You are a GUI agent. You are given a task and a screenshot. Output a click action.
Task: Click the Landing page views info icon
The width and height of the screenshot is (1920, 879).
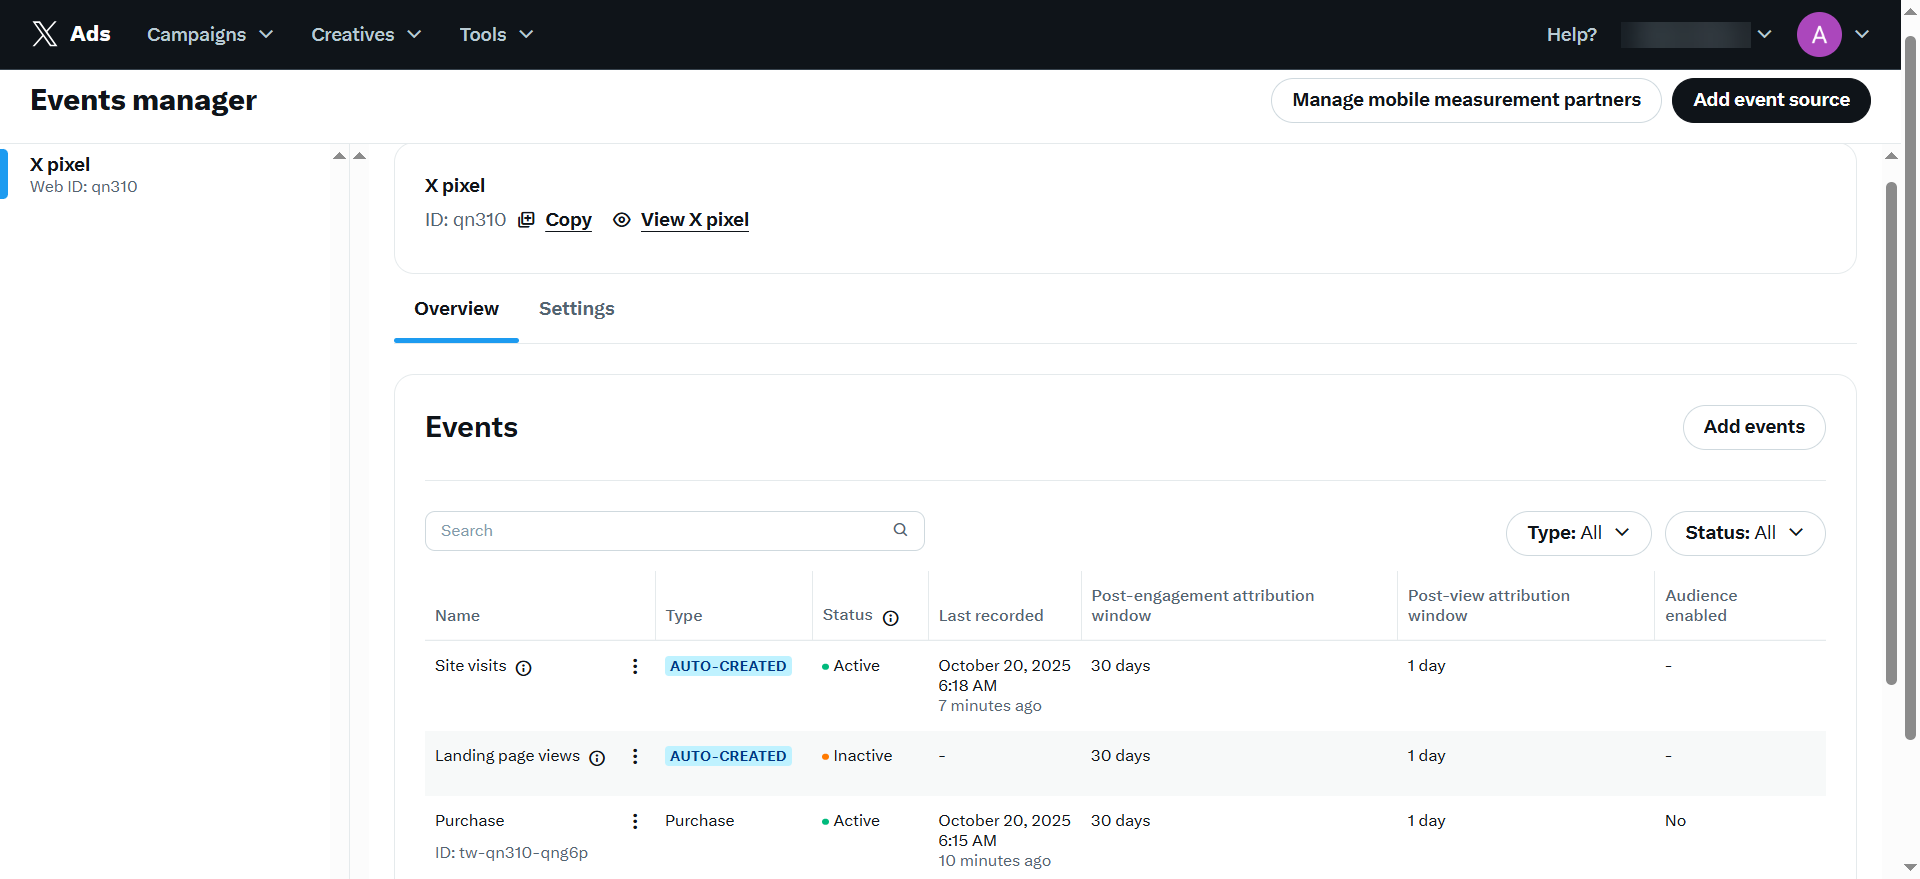[x=597, y=758]
